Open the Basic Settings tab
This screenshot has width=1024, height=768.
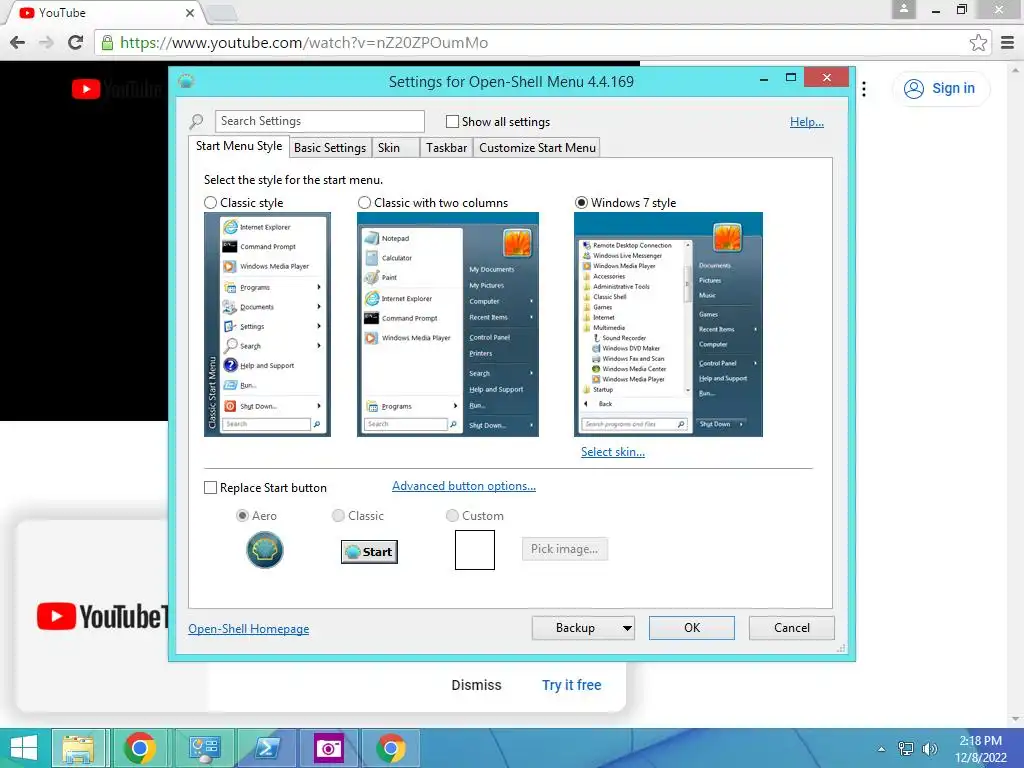point(330,148)
